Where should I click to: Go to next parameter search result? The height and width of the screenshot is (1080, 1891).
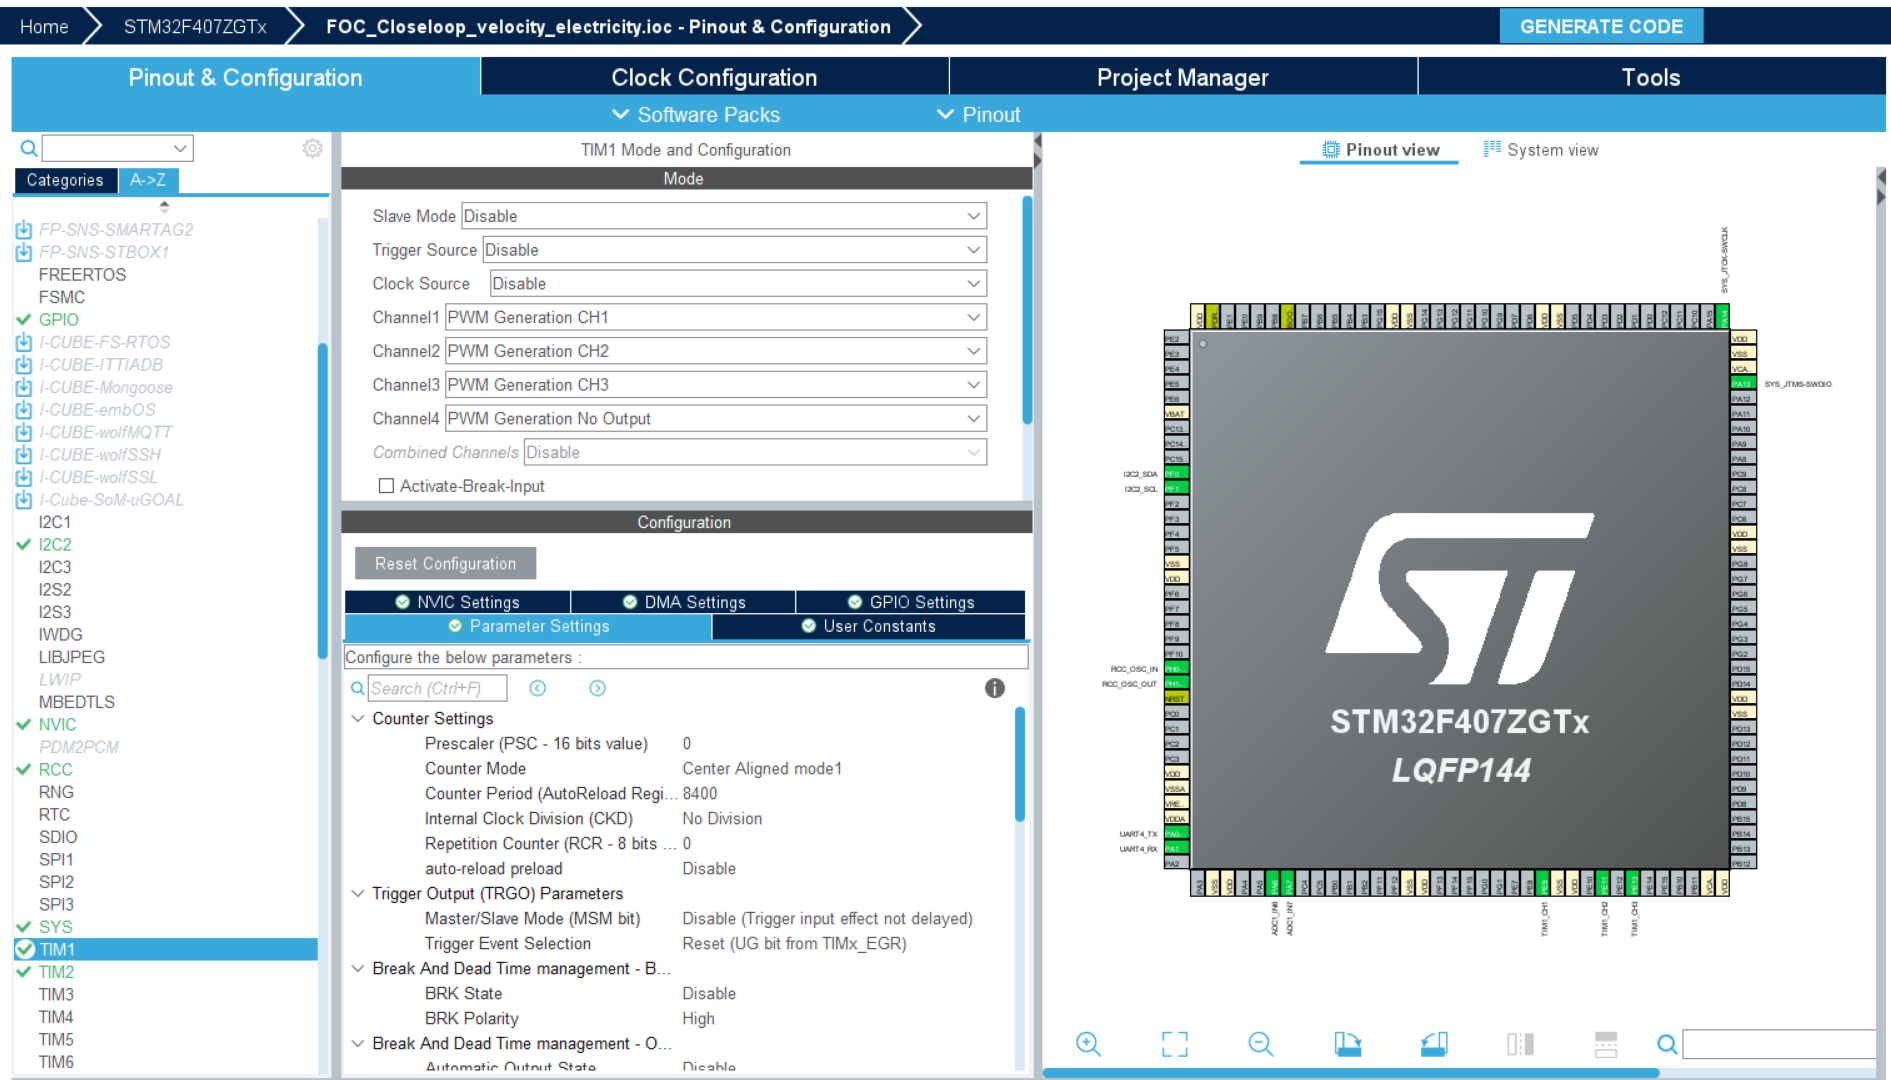597,688
